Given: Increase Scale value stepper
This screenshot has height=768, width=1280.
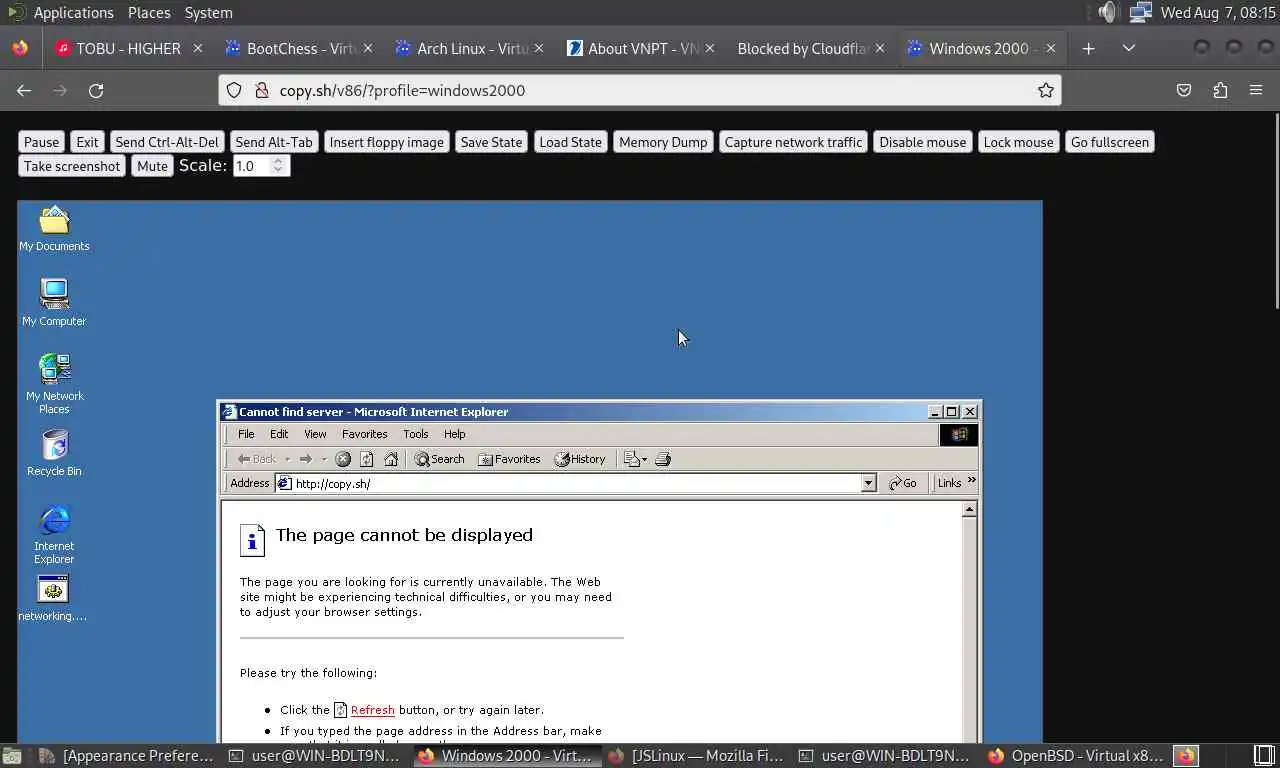Looking at the screenshot, I should [279, 161].
